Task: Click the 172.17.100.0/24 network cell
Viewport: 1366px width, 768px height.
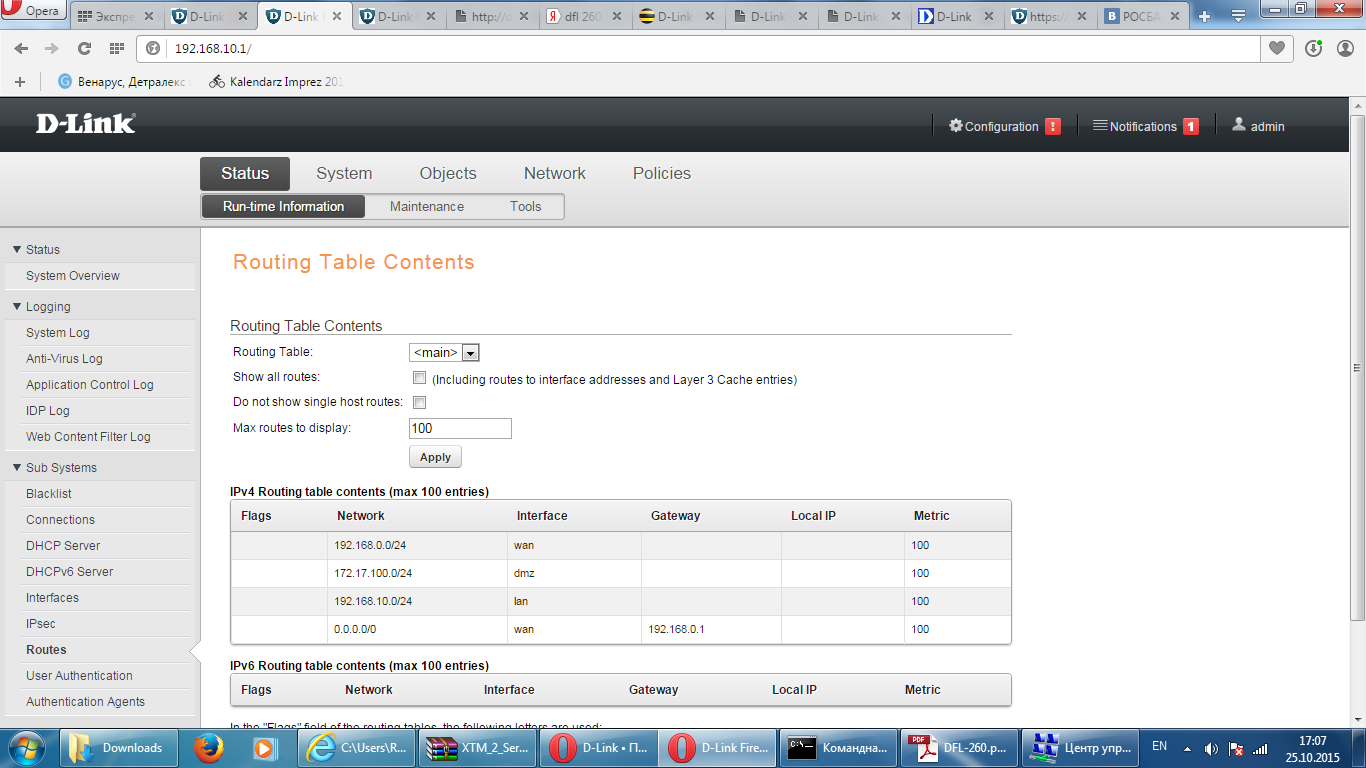Action: 418,573
